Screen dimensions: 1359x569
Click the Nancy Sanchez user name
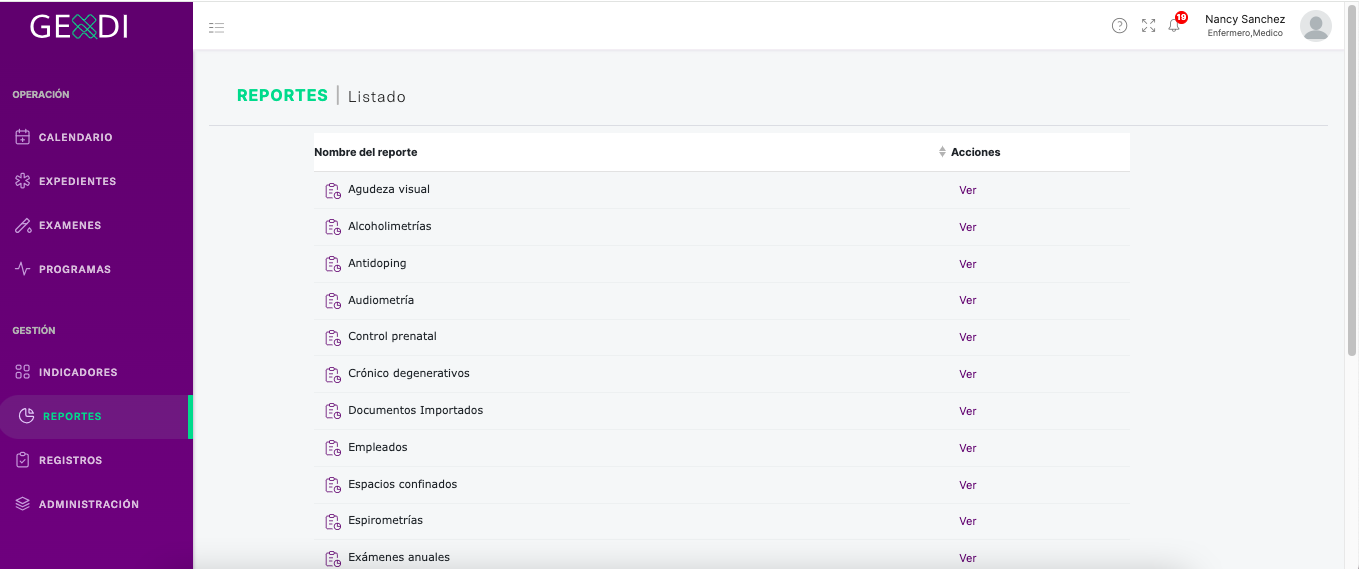(x=1245, y=19)
